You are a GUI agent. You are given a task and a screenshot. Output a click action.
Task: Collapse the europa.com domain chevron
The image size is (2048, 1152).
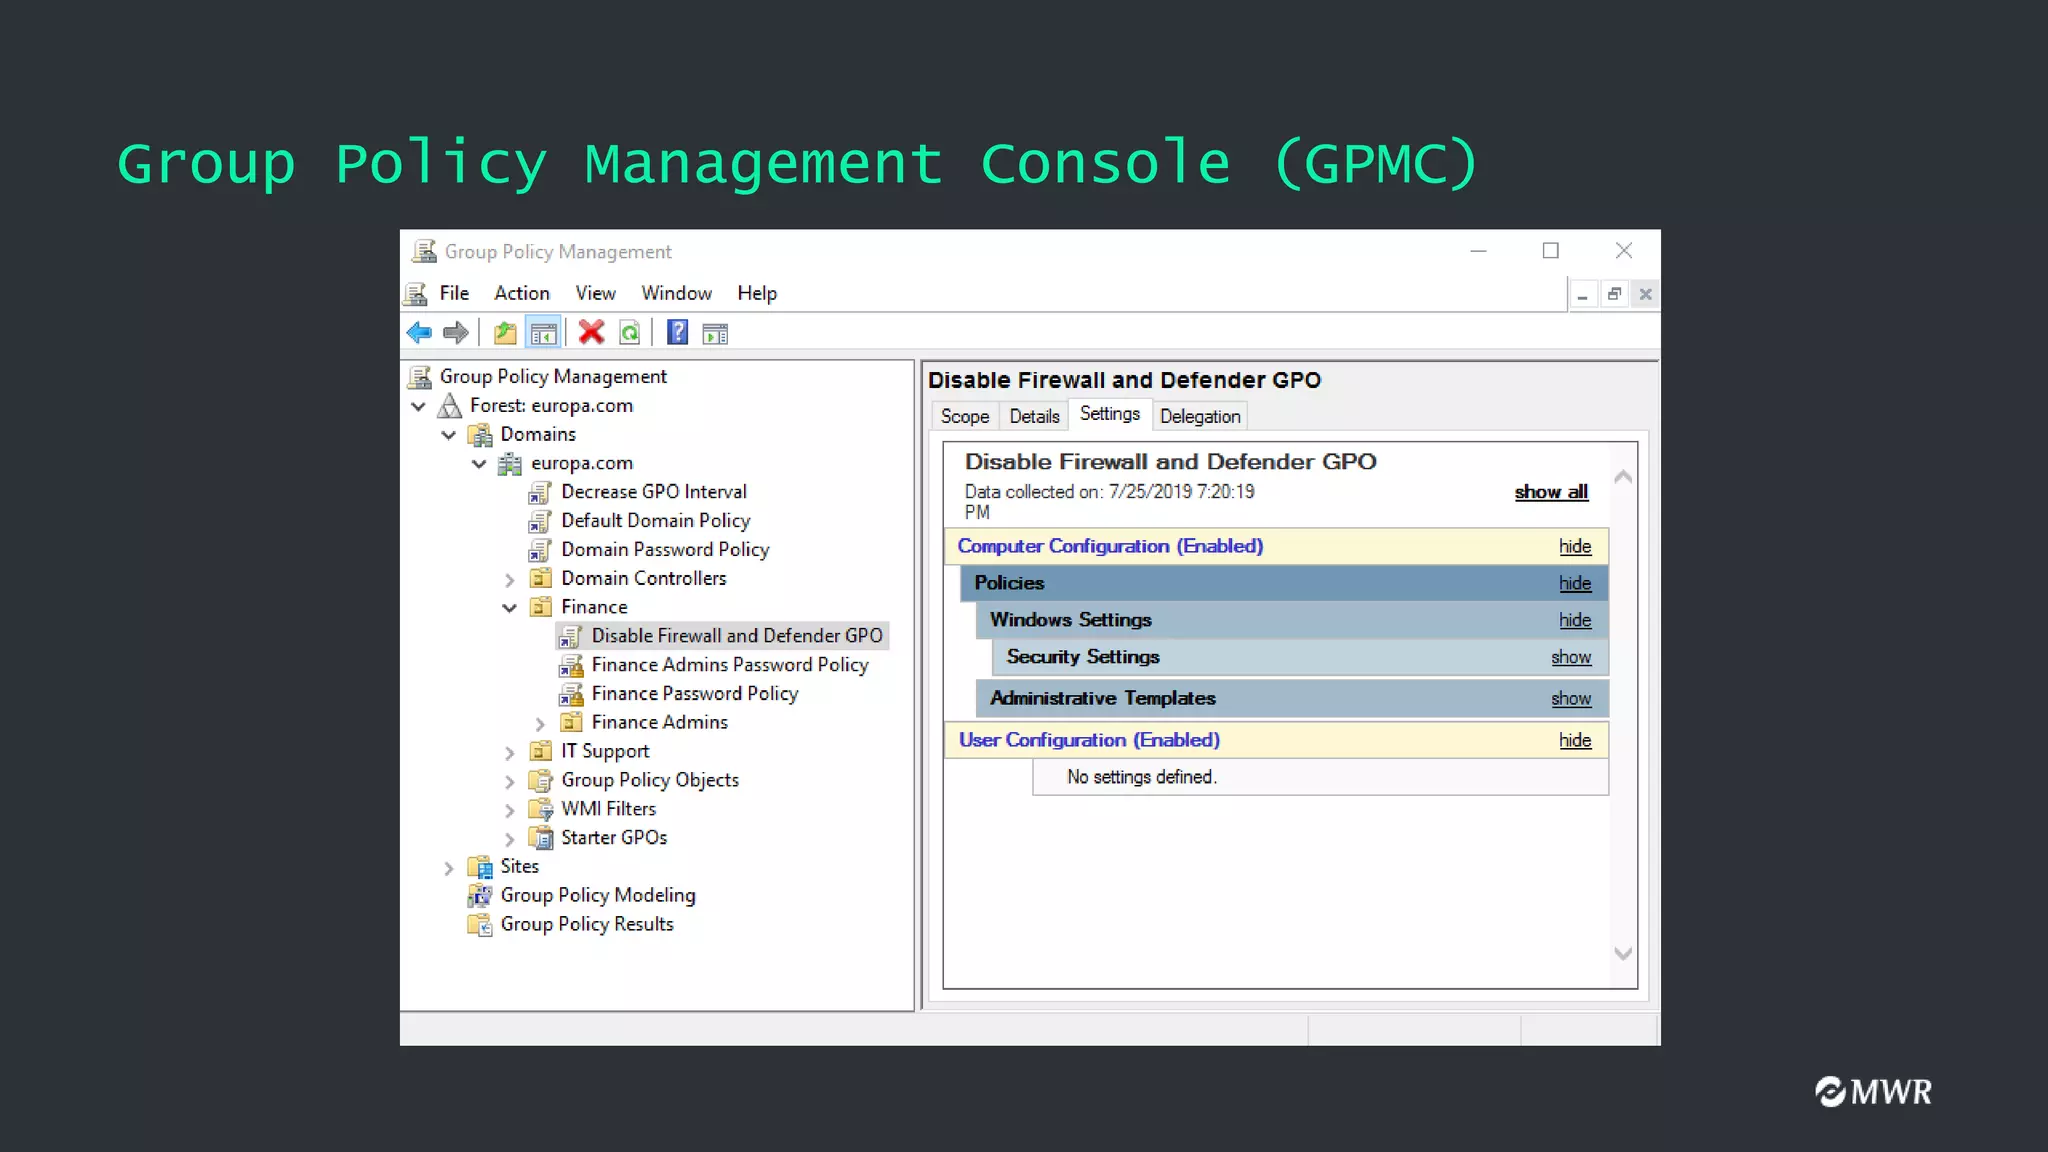479,464
